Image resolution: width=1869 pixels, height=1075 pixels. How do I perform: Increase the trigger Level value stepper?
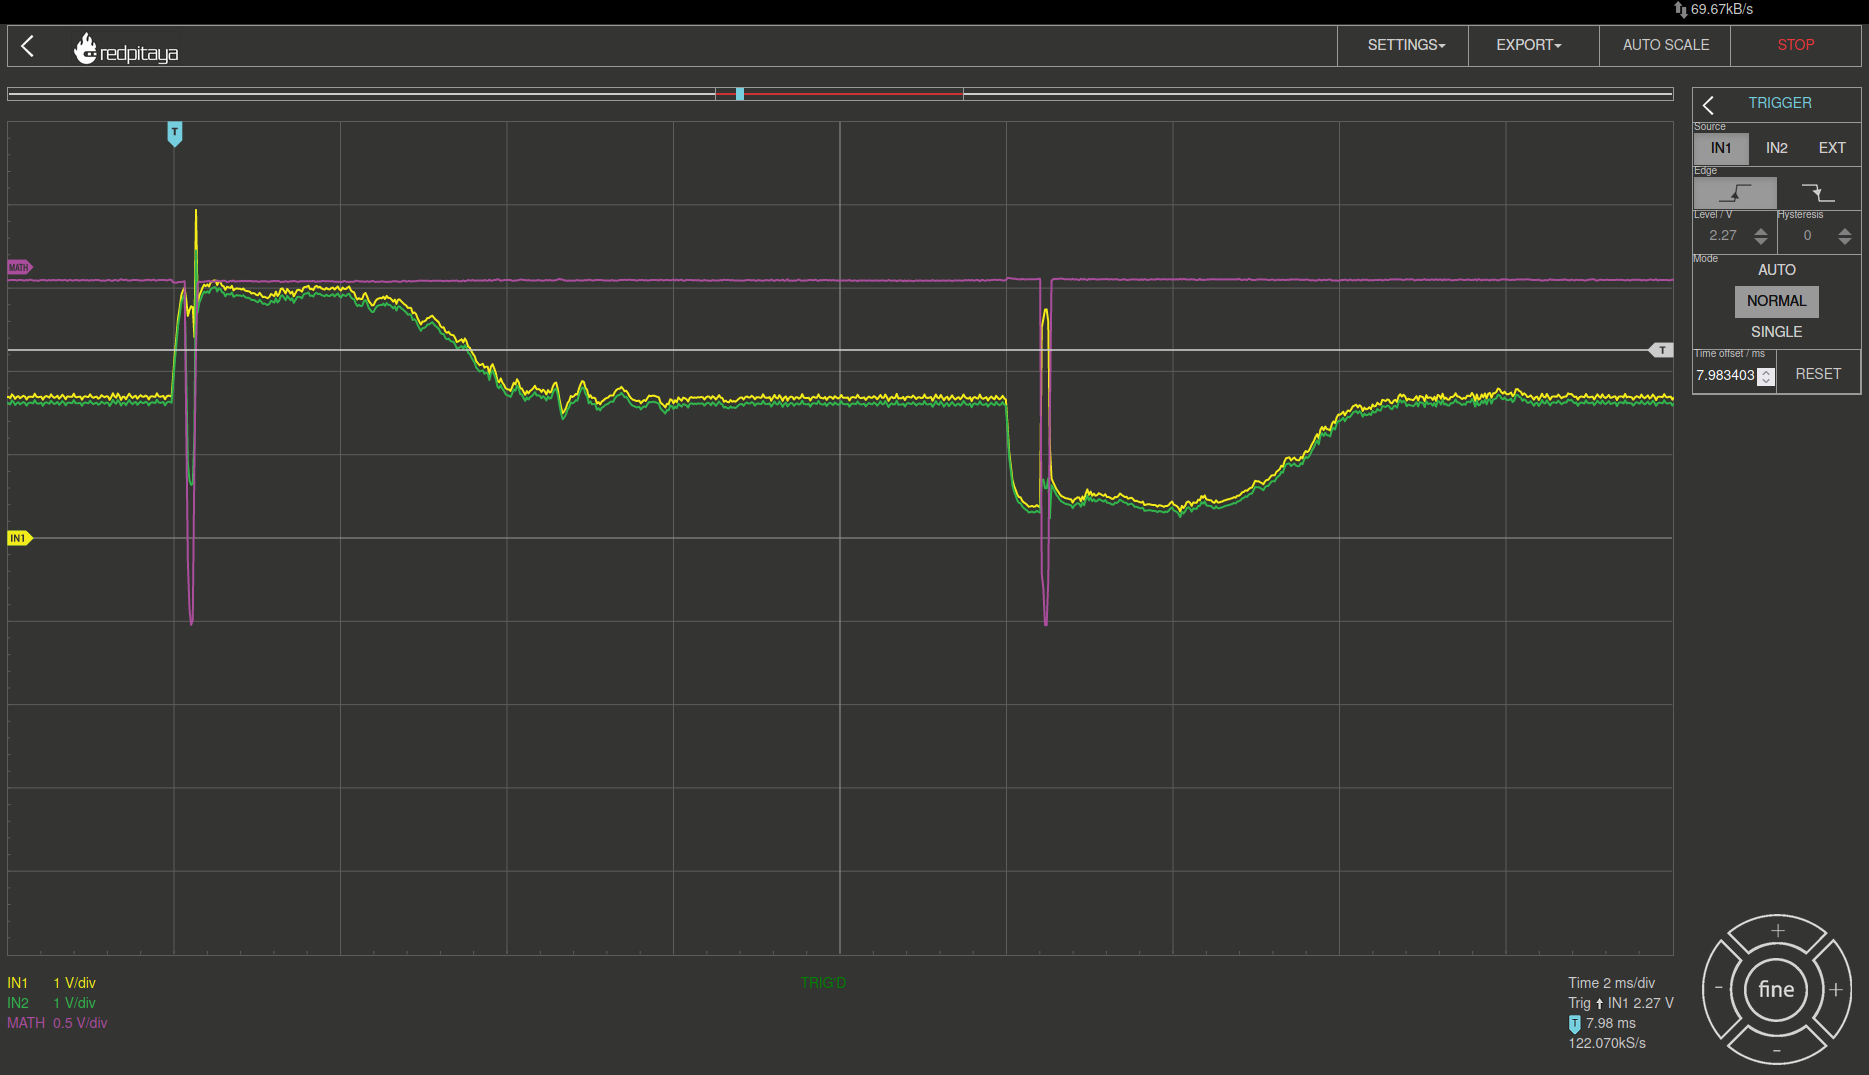tap(1761, 231)
